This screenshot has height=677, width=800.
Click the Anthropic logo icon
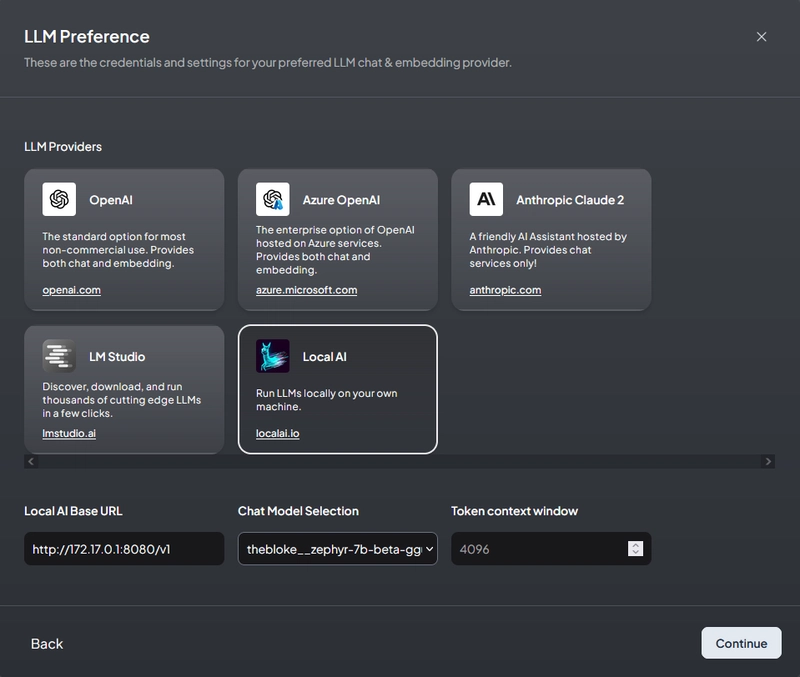tap(486, 199)
